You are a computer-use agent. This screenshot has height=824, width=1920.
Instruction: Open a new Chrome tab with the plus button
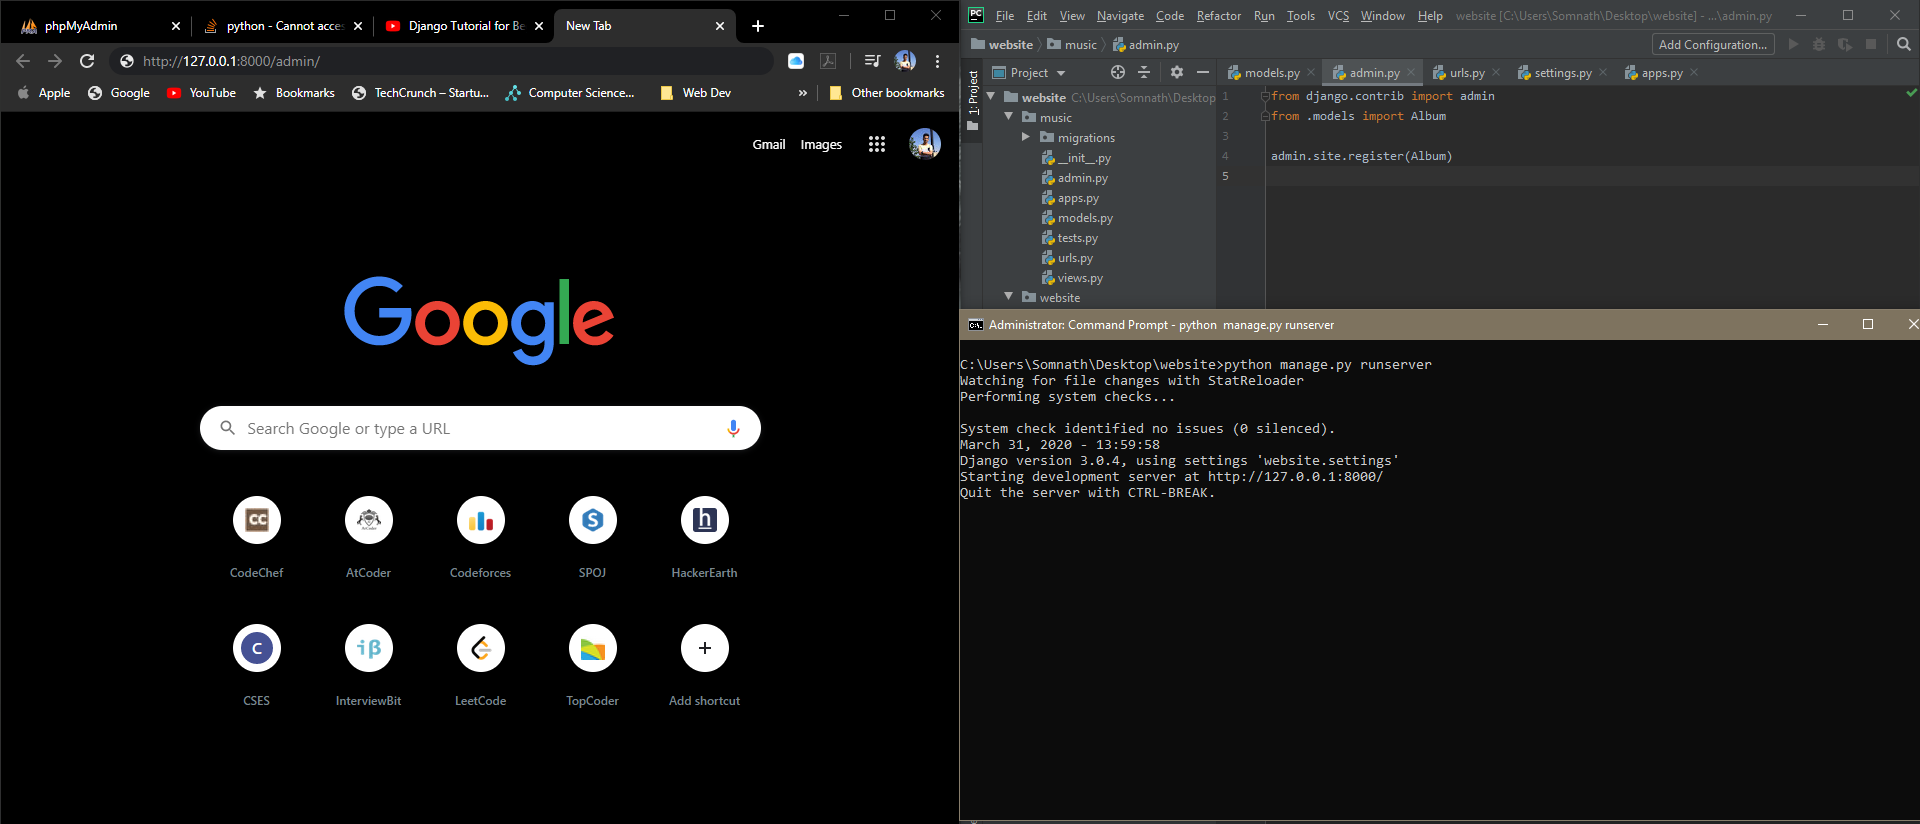[758, 26]
